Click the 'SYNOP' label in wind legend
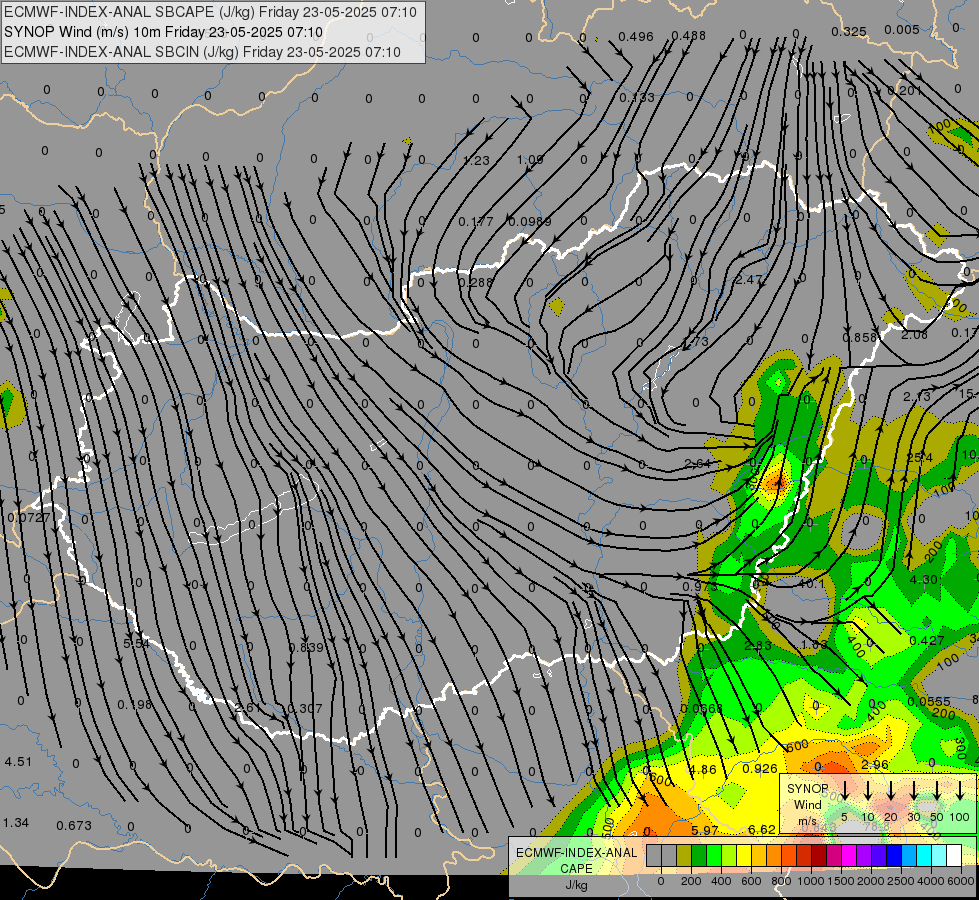Image resolution: width=979 pixels, height=900 pixels. (808, 789)
